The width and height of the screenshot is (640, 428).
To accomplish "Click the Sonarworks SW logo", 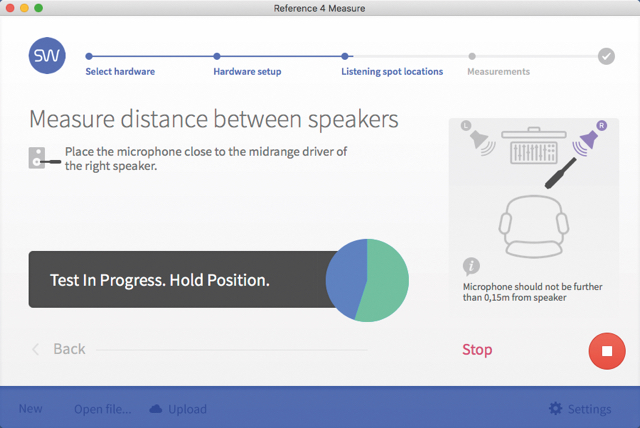I will [47, 55].
